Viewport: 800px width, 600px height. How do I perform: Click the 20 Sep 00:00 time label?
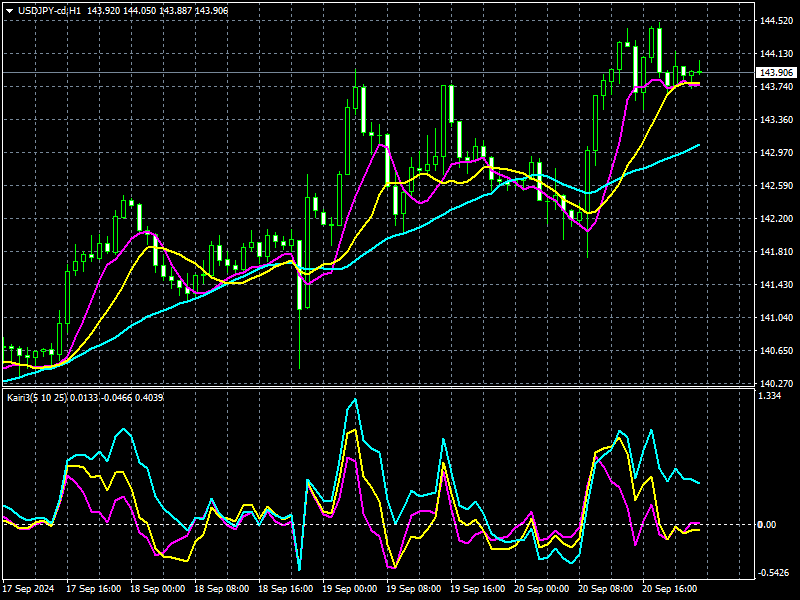pos(542,589)
